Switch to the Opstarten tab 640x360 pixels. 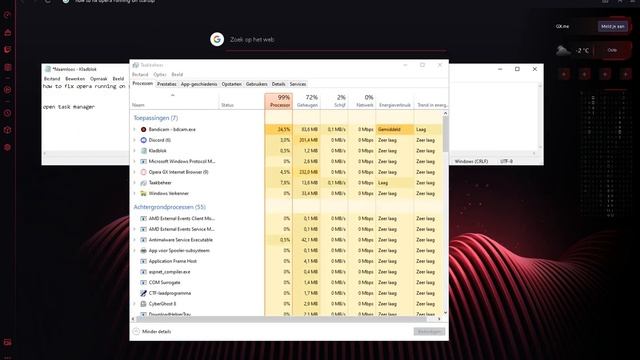pyautogui.click(x=231, y=84)
